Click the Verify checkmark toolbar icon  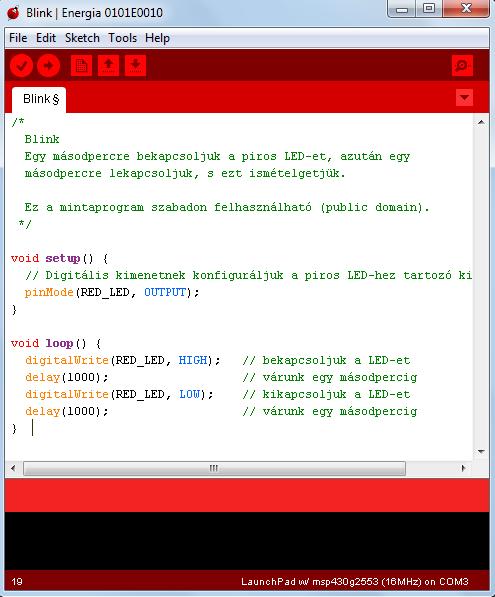[21, 66]
